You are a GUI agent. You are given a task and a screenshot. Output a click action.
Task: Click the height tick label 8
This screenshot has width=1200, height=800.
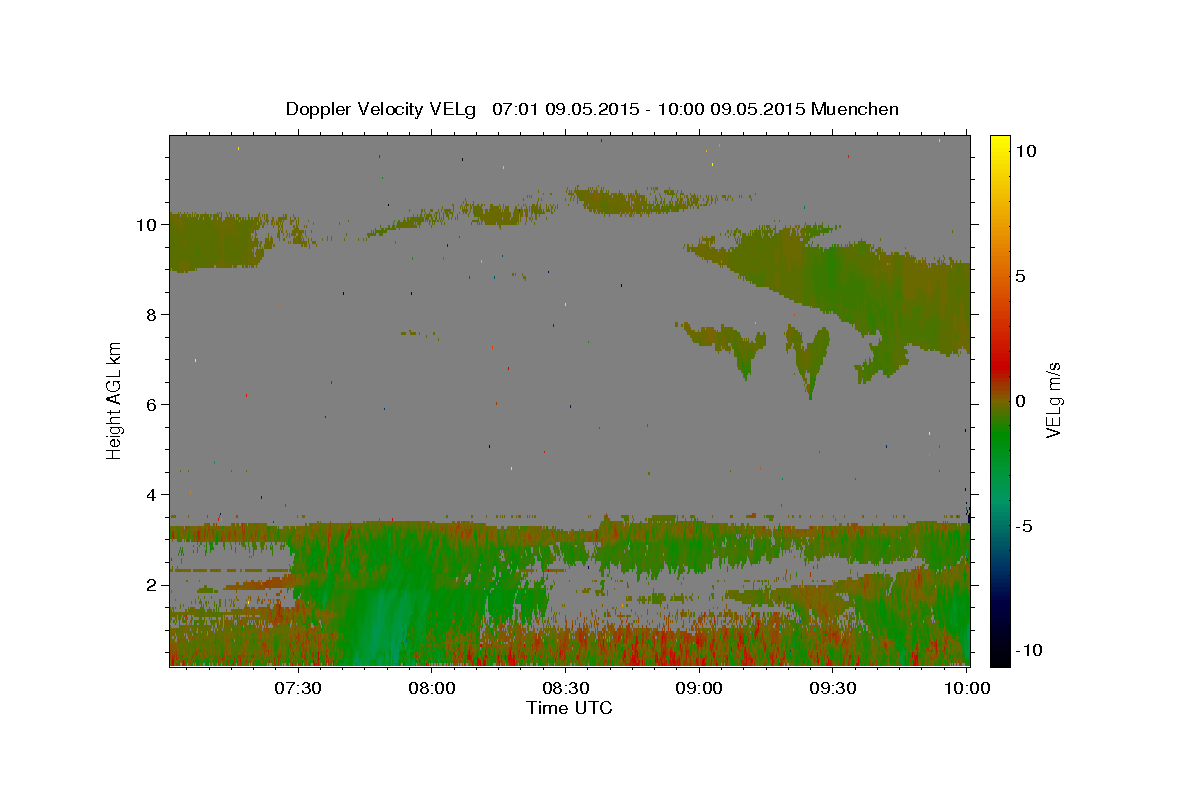click(151, 314)
